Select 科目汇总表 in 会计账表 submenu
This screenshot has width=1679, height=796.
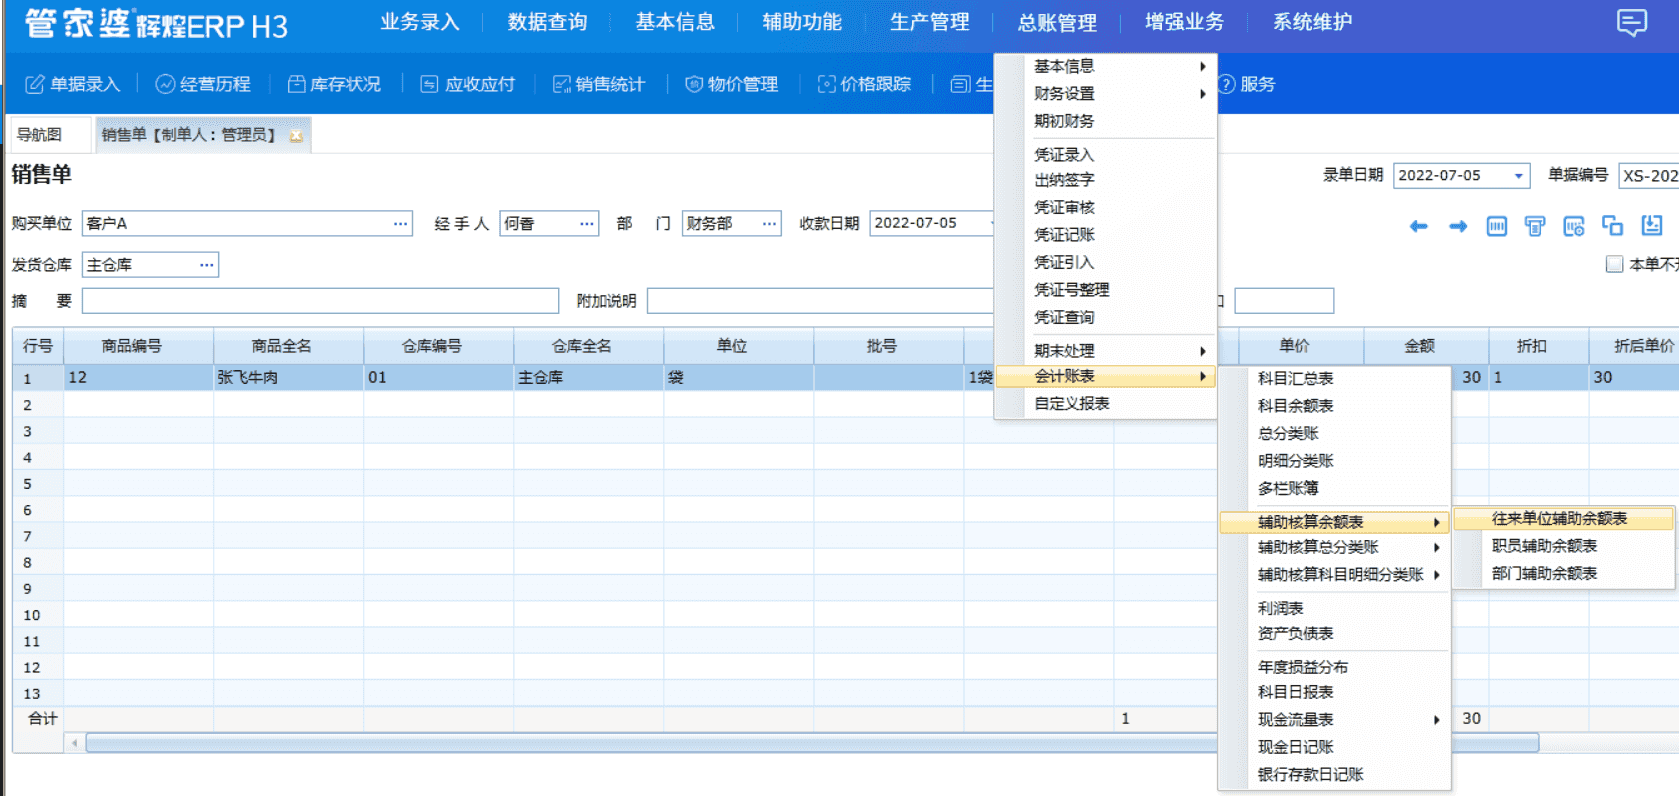(x=1334, y=378)
